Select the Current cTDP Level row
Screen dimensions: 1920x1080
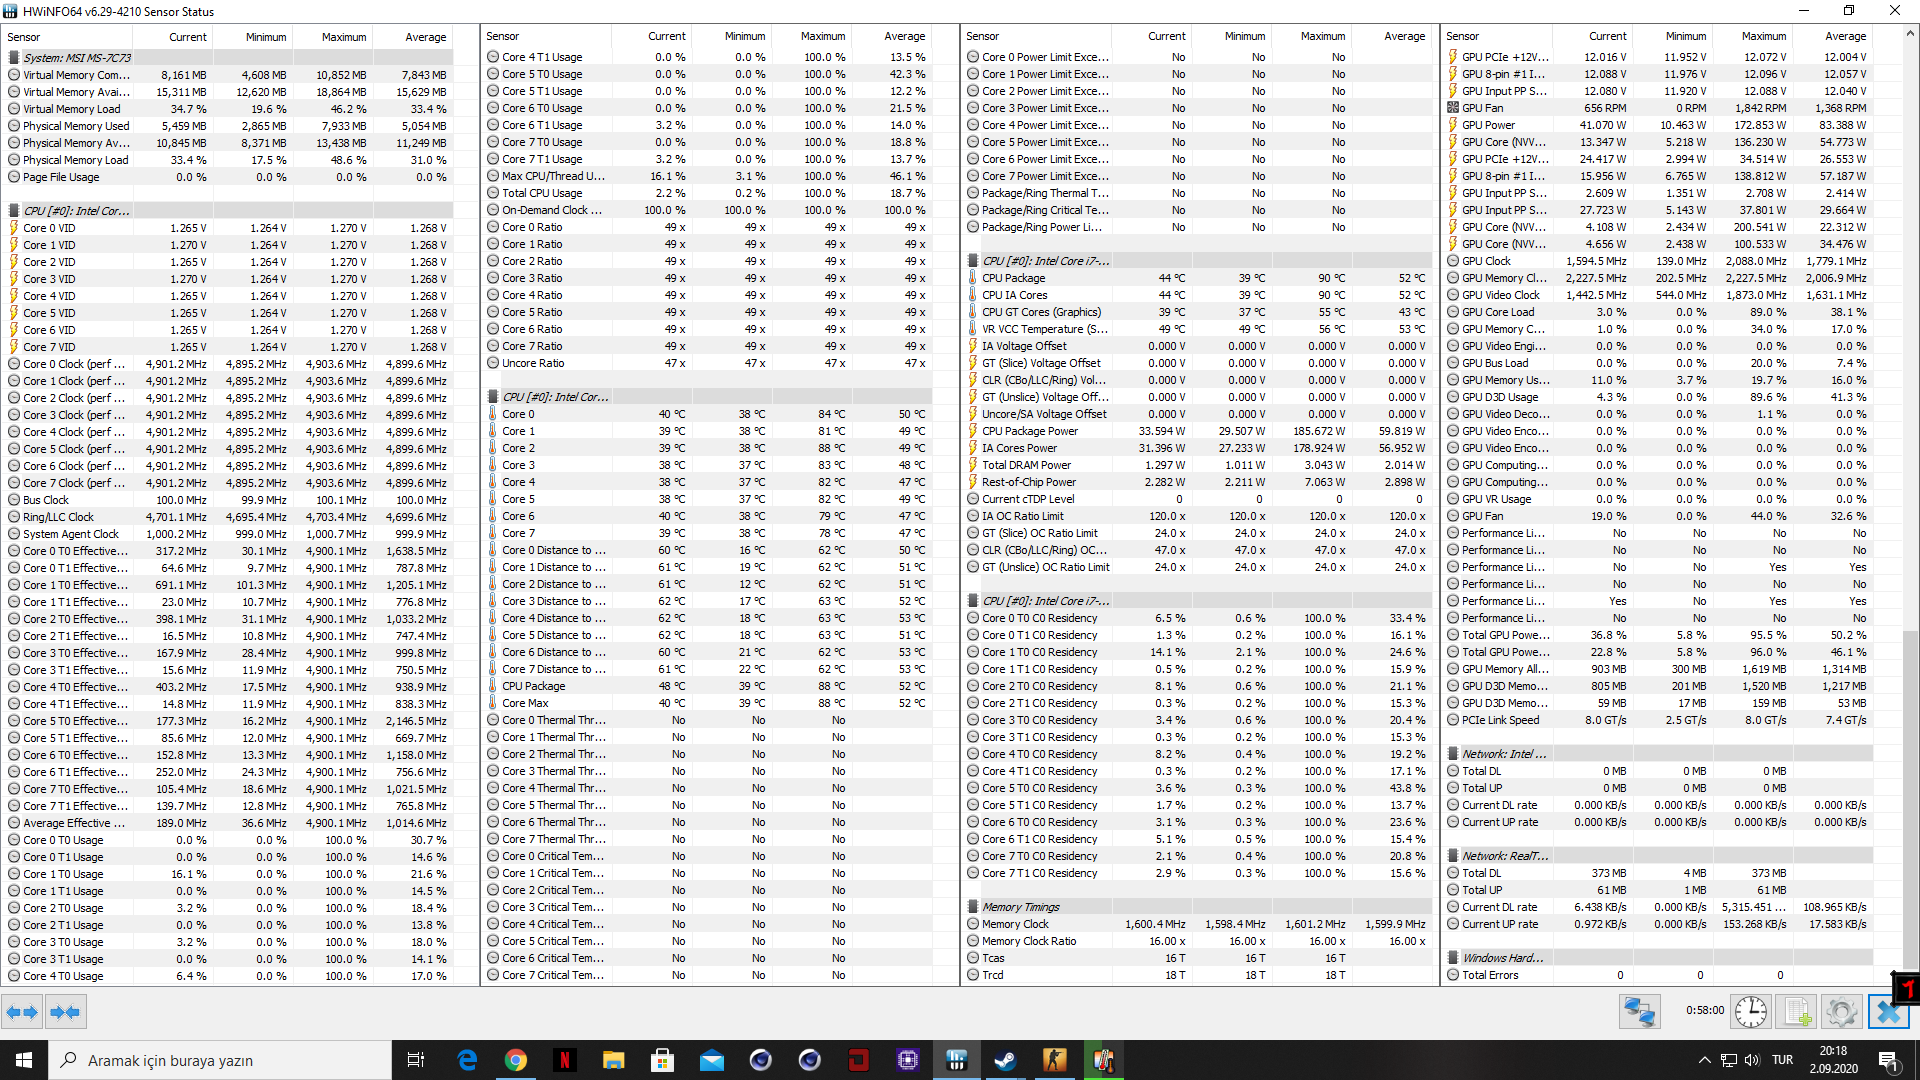click(1198, 499)
